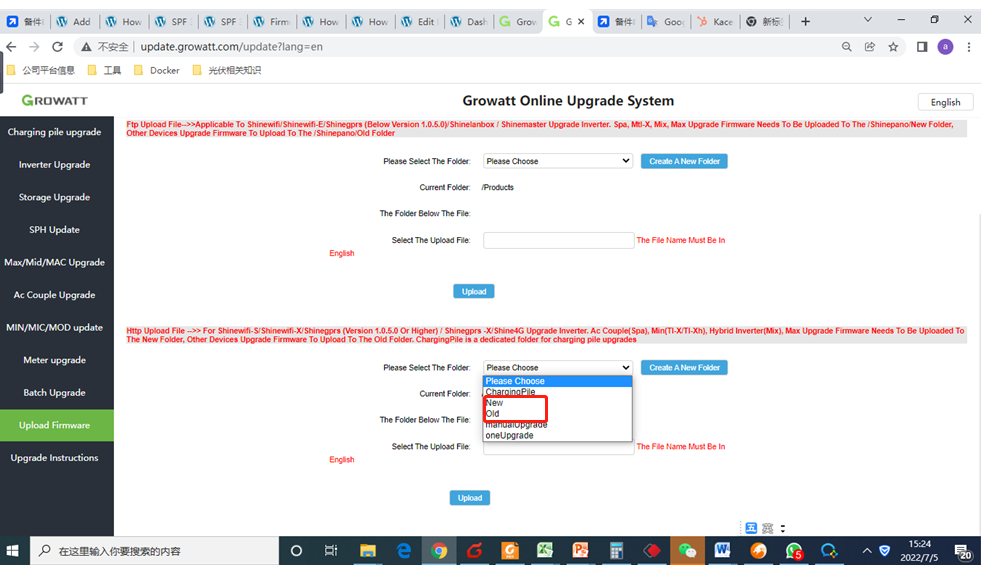Screen dimensions: 981x574
Task: Switch to the Firm WordPress tab
Action: point(272,21)
